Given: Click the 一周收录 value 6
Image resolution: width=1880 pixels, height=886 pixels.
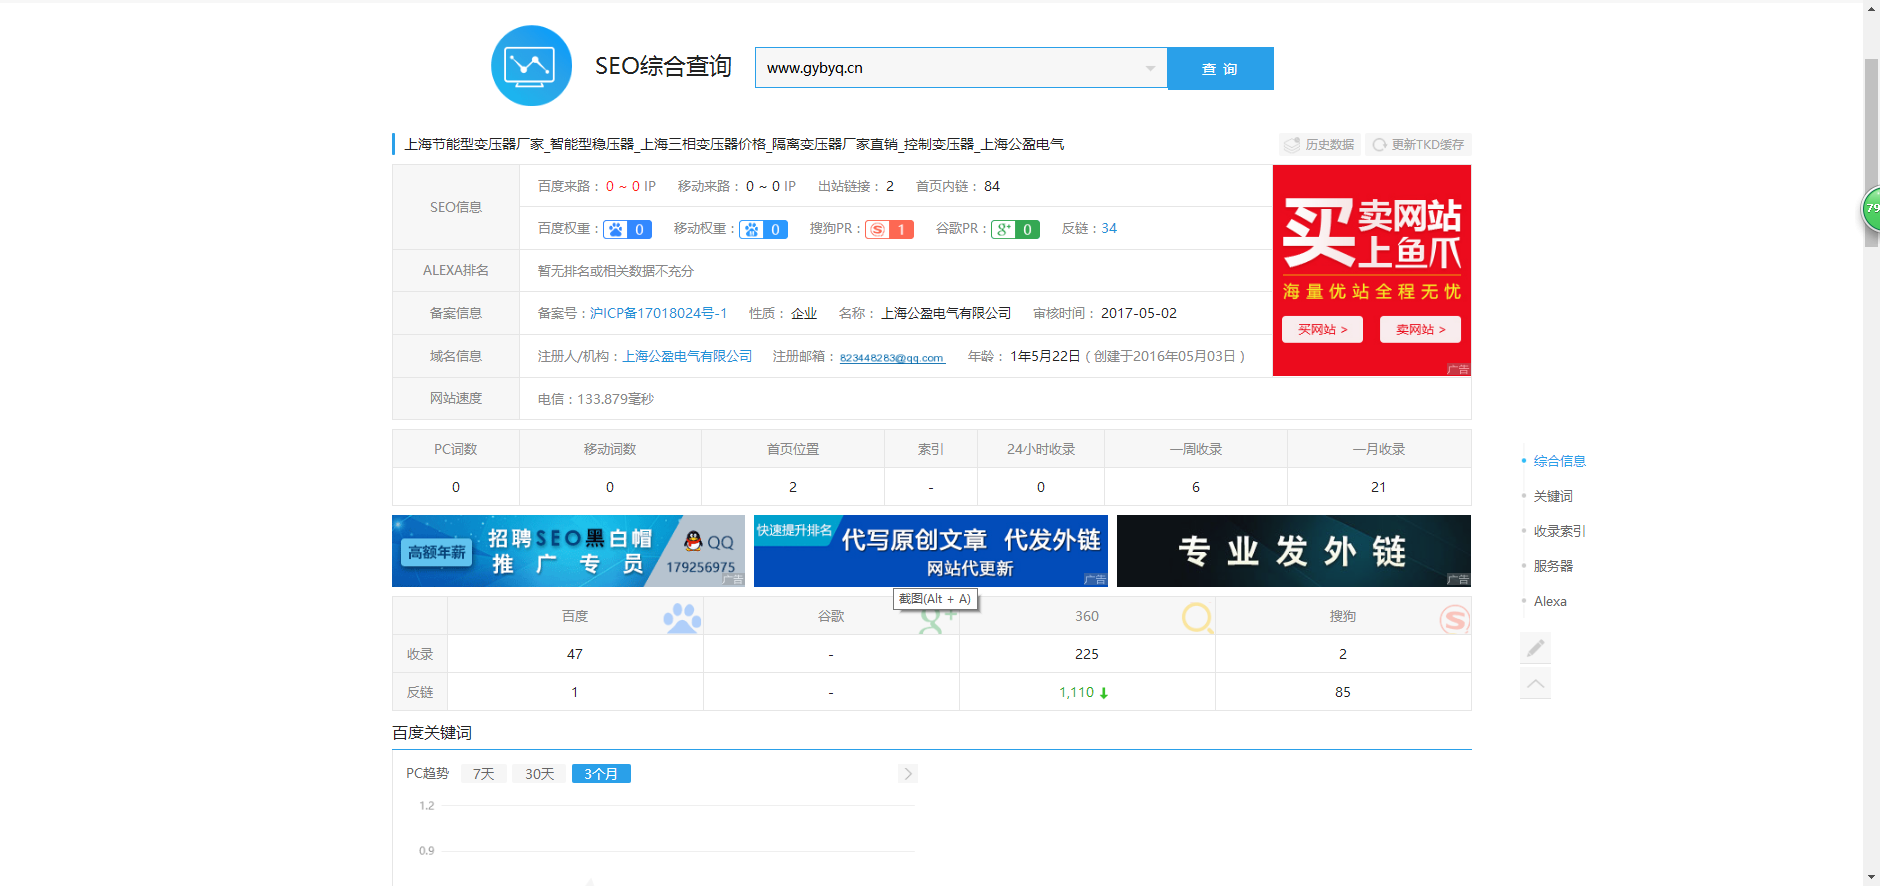Looking at the screenshot, I should [x=1196, y=487].
